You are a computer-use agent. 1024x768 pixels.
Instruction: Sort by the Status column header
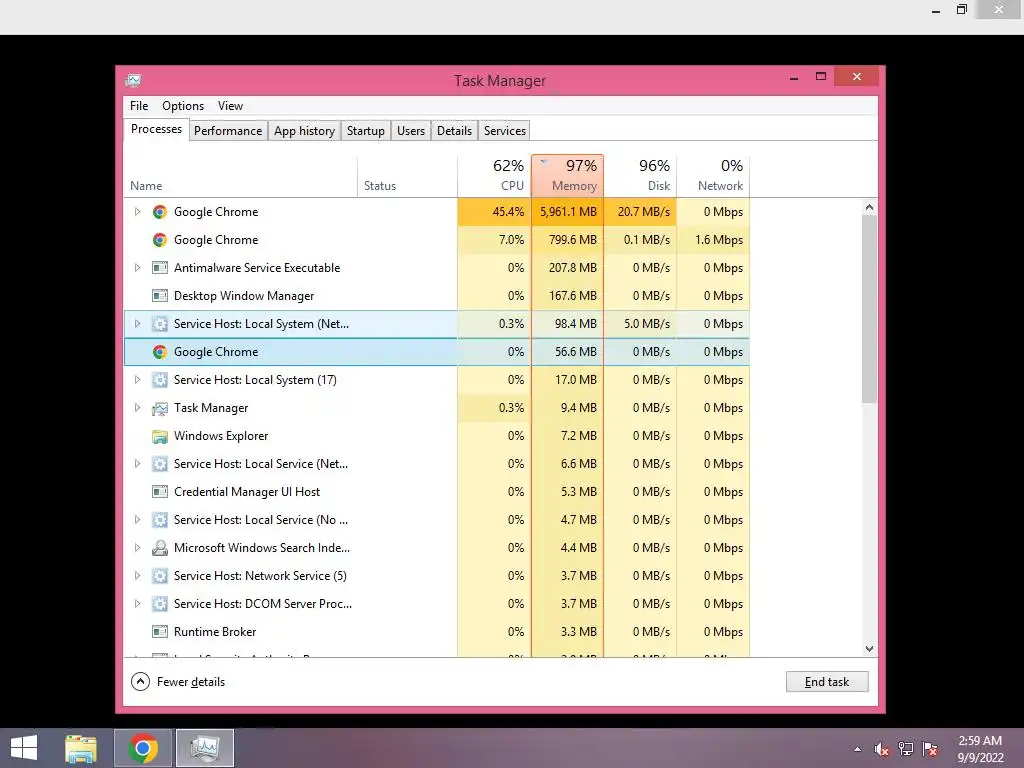coord(408,176)
